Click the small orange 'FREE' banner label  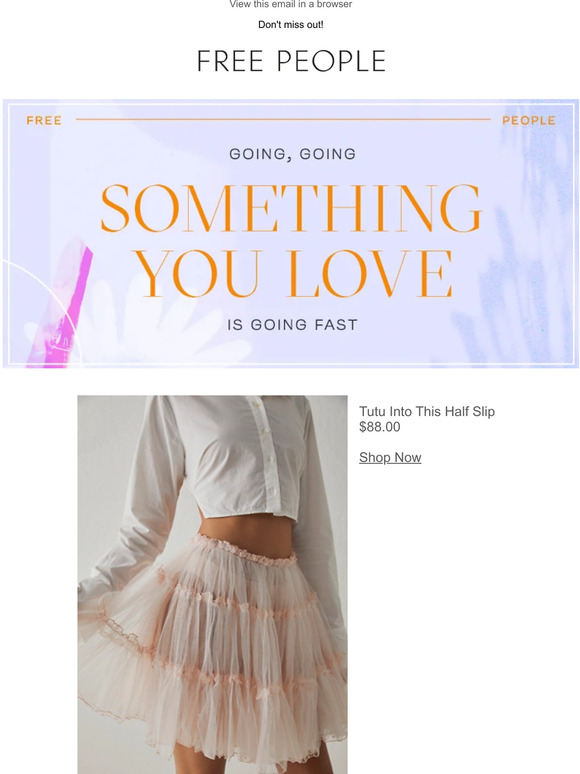(x=44, y=120)
